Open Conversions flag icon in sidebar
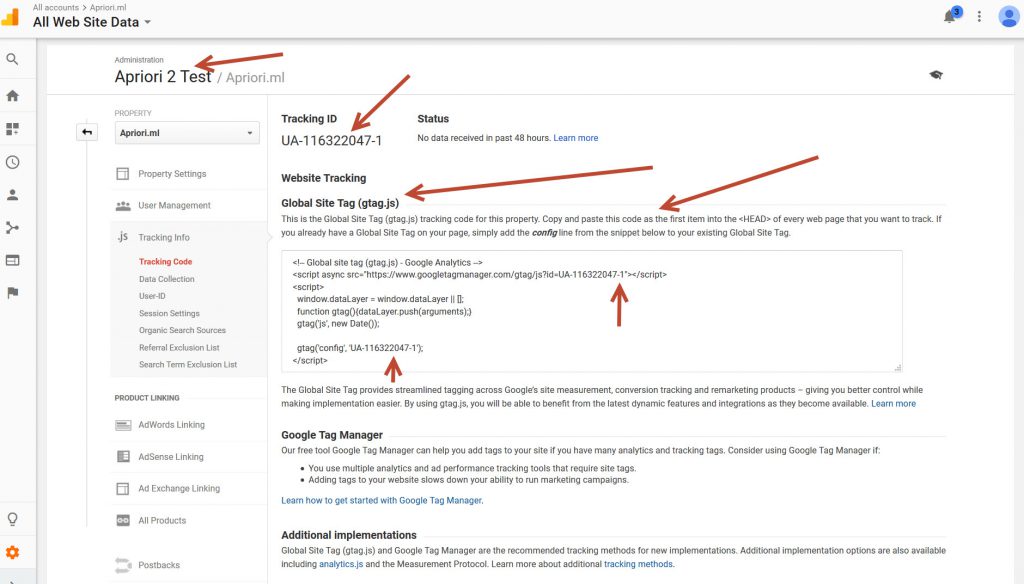The width and height of the screenshot is (1024, 584). pos(13,293)
